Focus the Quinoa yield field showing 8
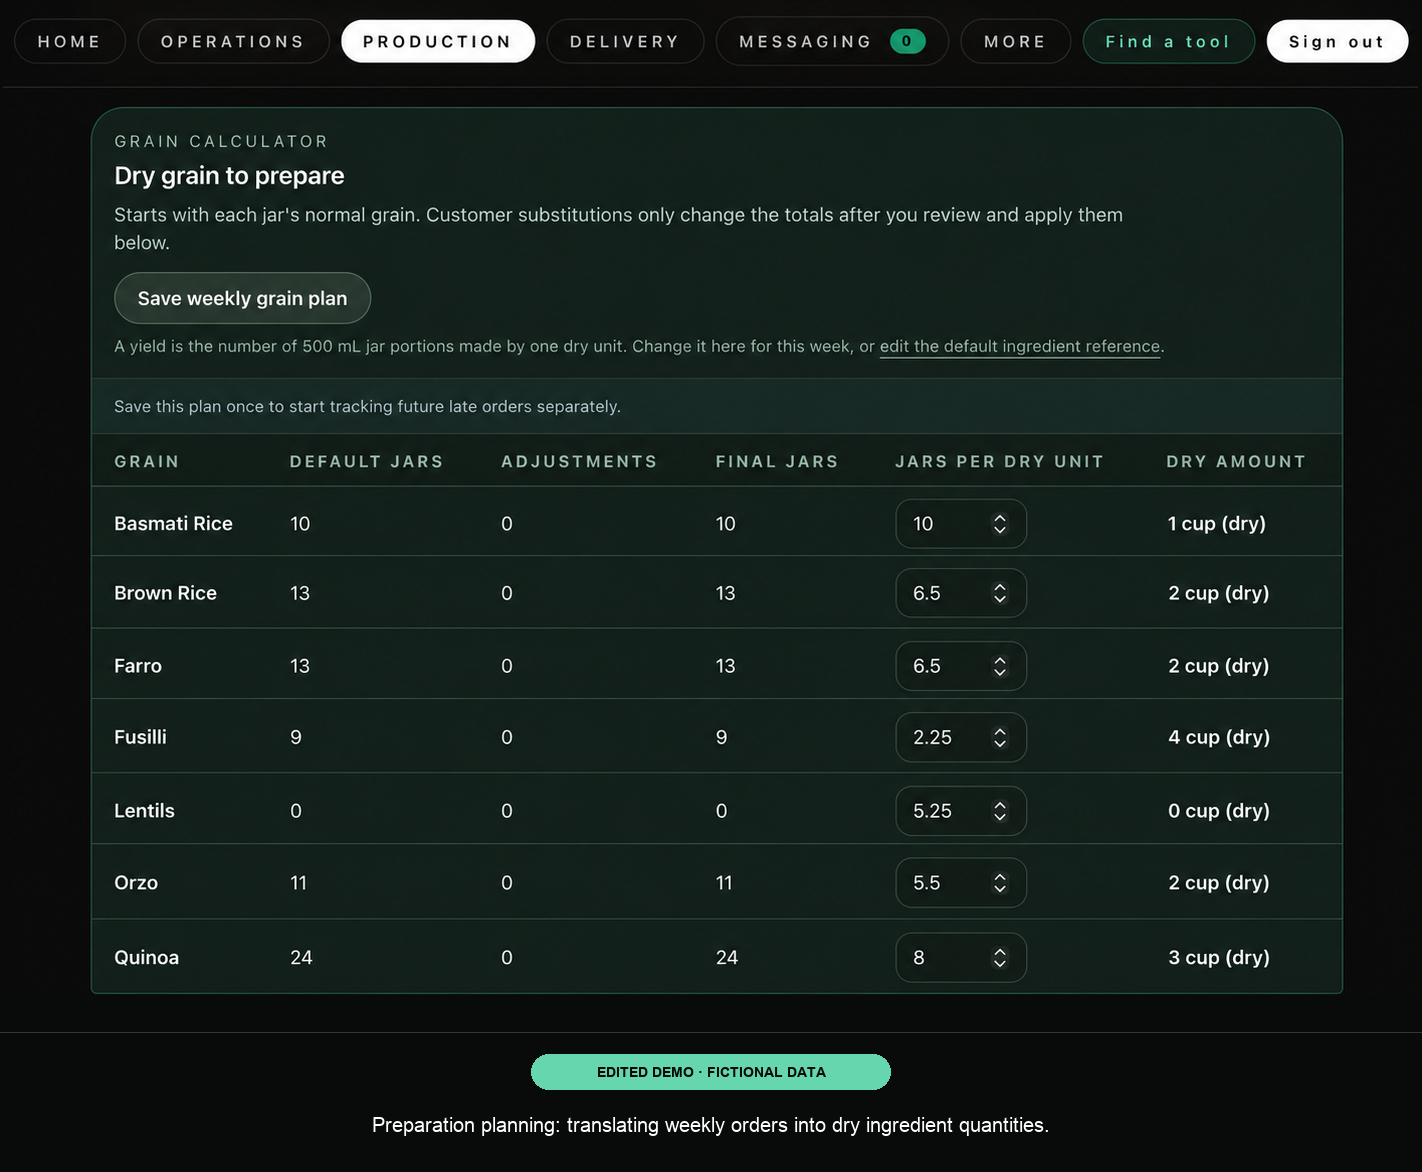Image resolution: width=1422 pixels, height=1172 pixels. [961, 958]
